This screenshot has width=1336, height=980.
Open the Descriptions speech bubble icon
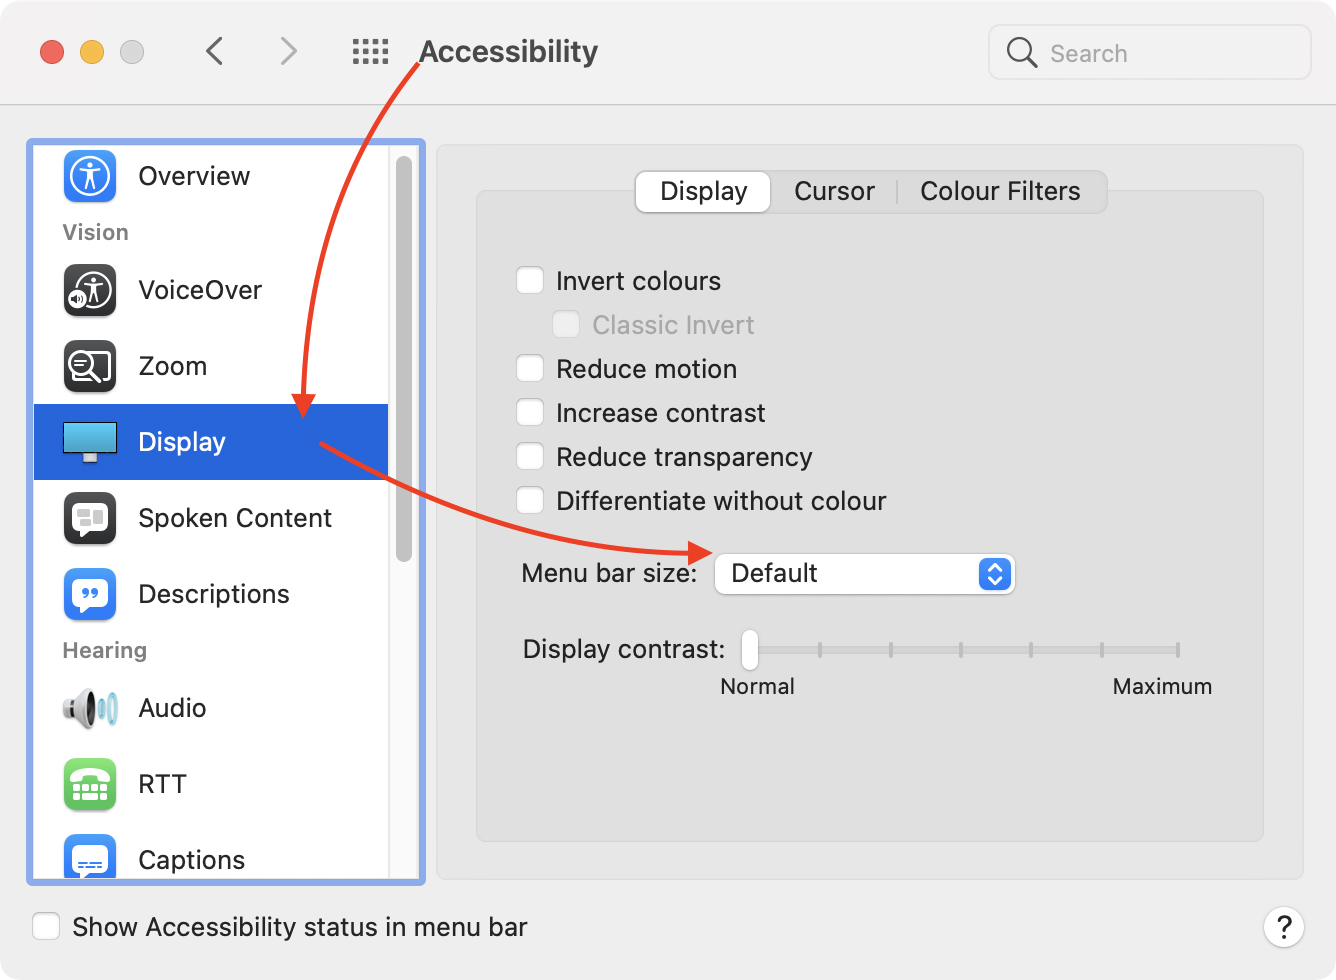click(90, 594)
